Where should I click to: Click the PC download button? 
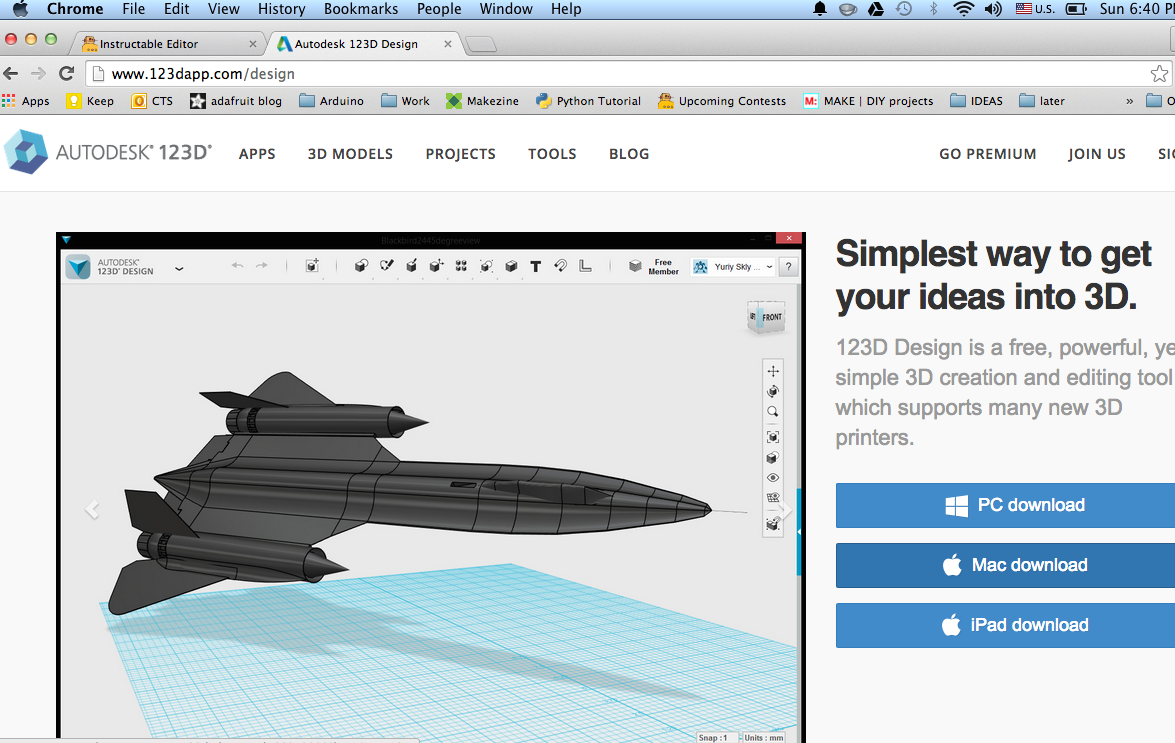pyautogui.click(x=1006, y=506)
